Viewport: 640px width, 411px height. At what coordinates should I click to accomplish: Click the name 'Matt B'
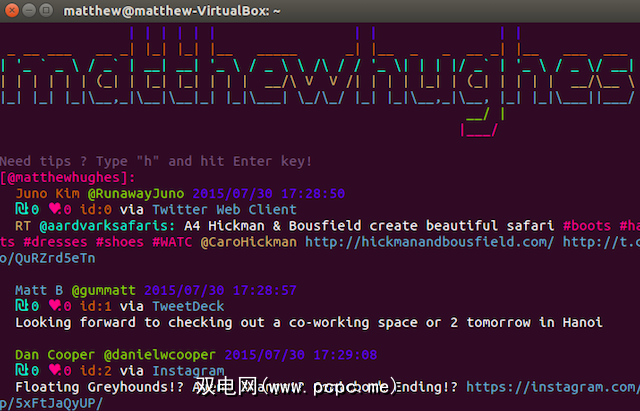coord(39,290)
